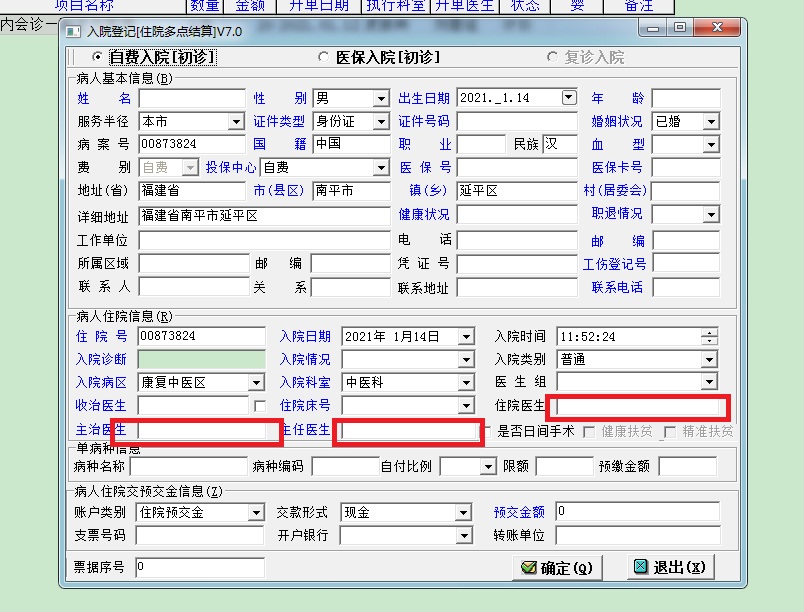Click the 主任医生 input field

pyautogui.click(x=409, y=431)
